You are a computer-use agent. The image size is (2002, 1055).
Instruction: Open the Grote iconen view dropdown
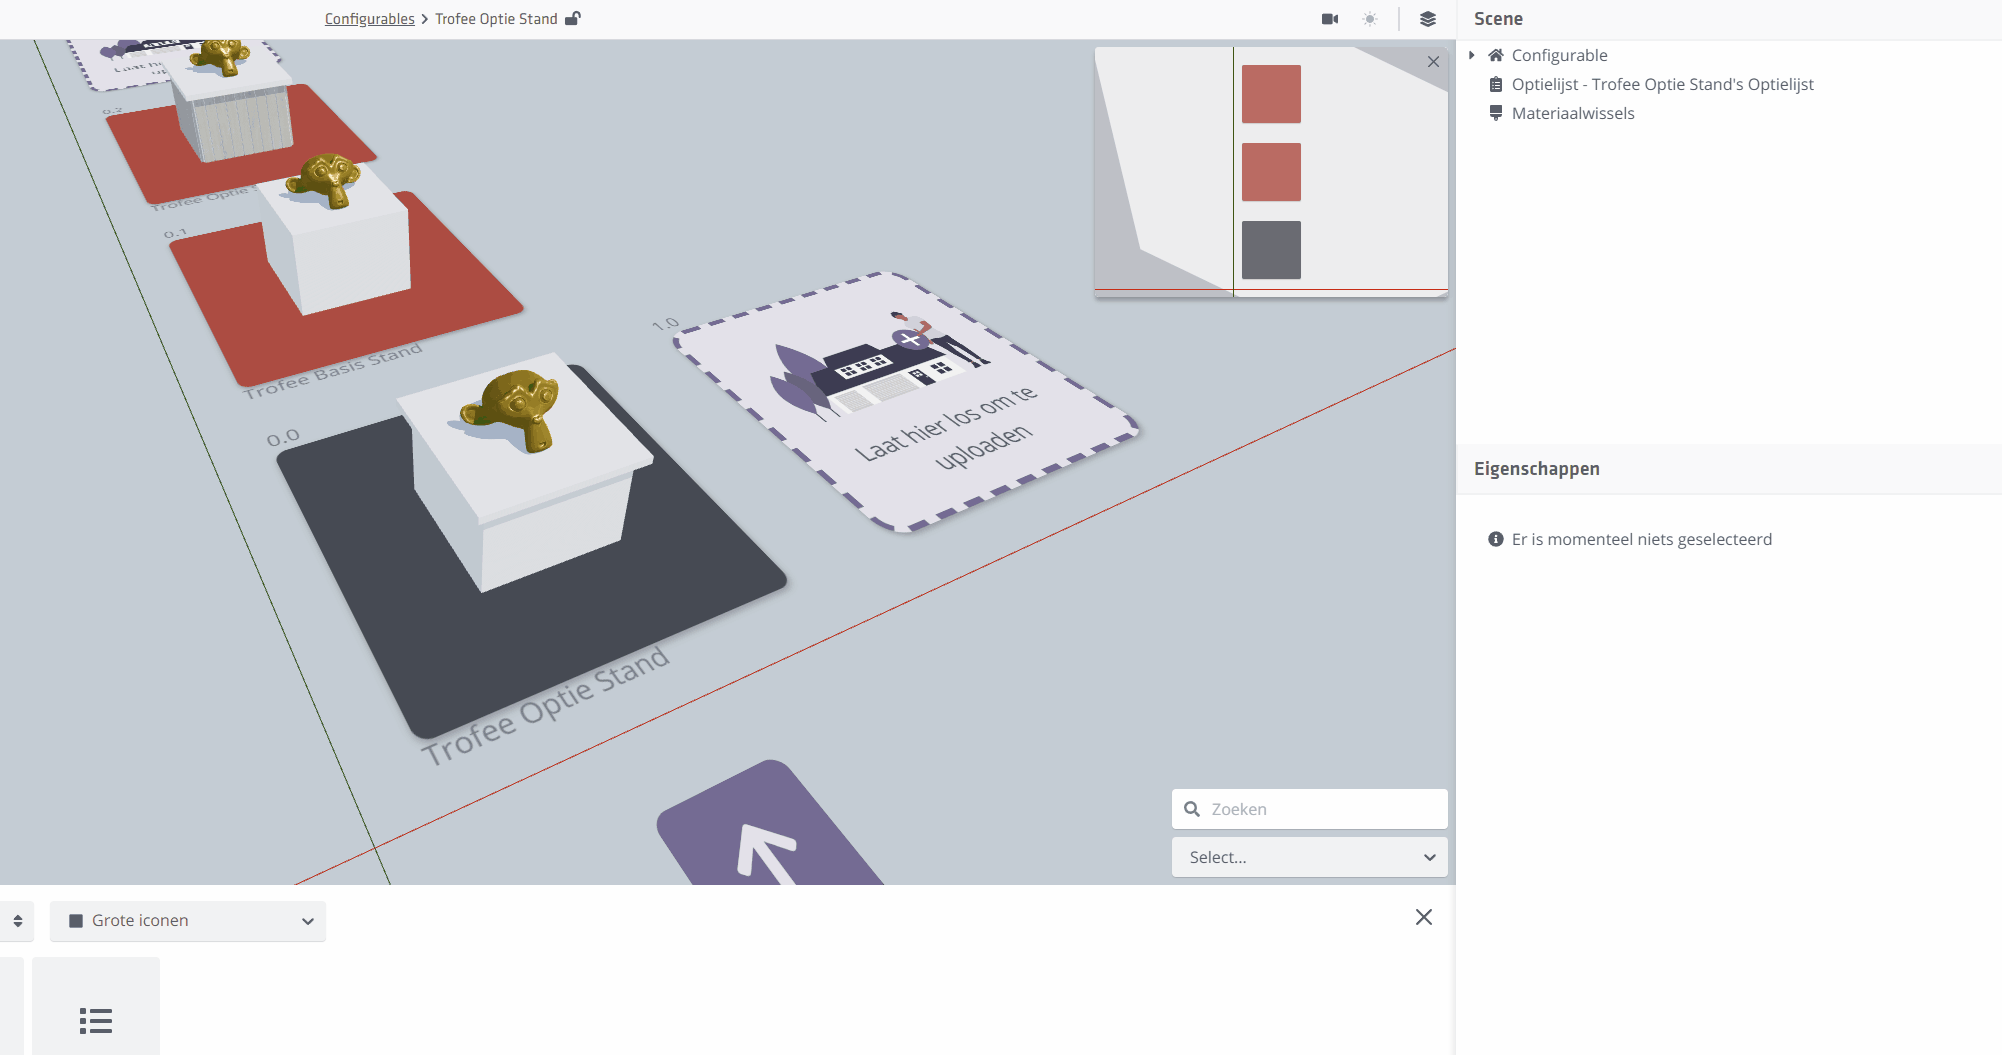click(188, 921)
